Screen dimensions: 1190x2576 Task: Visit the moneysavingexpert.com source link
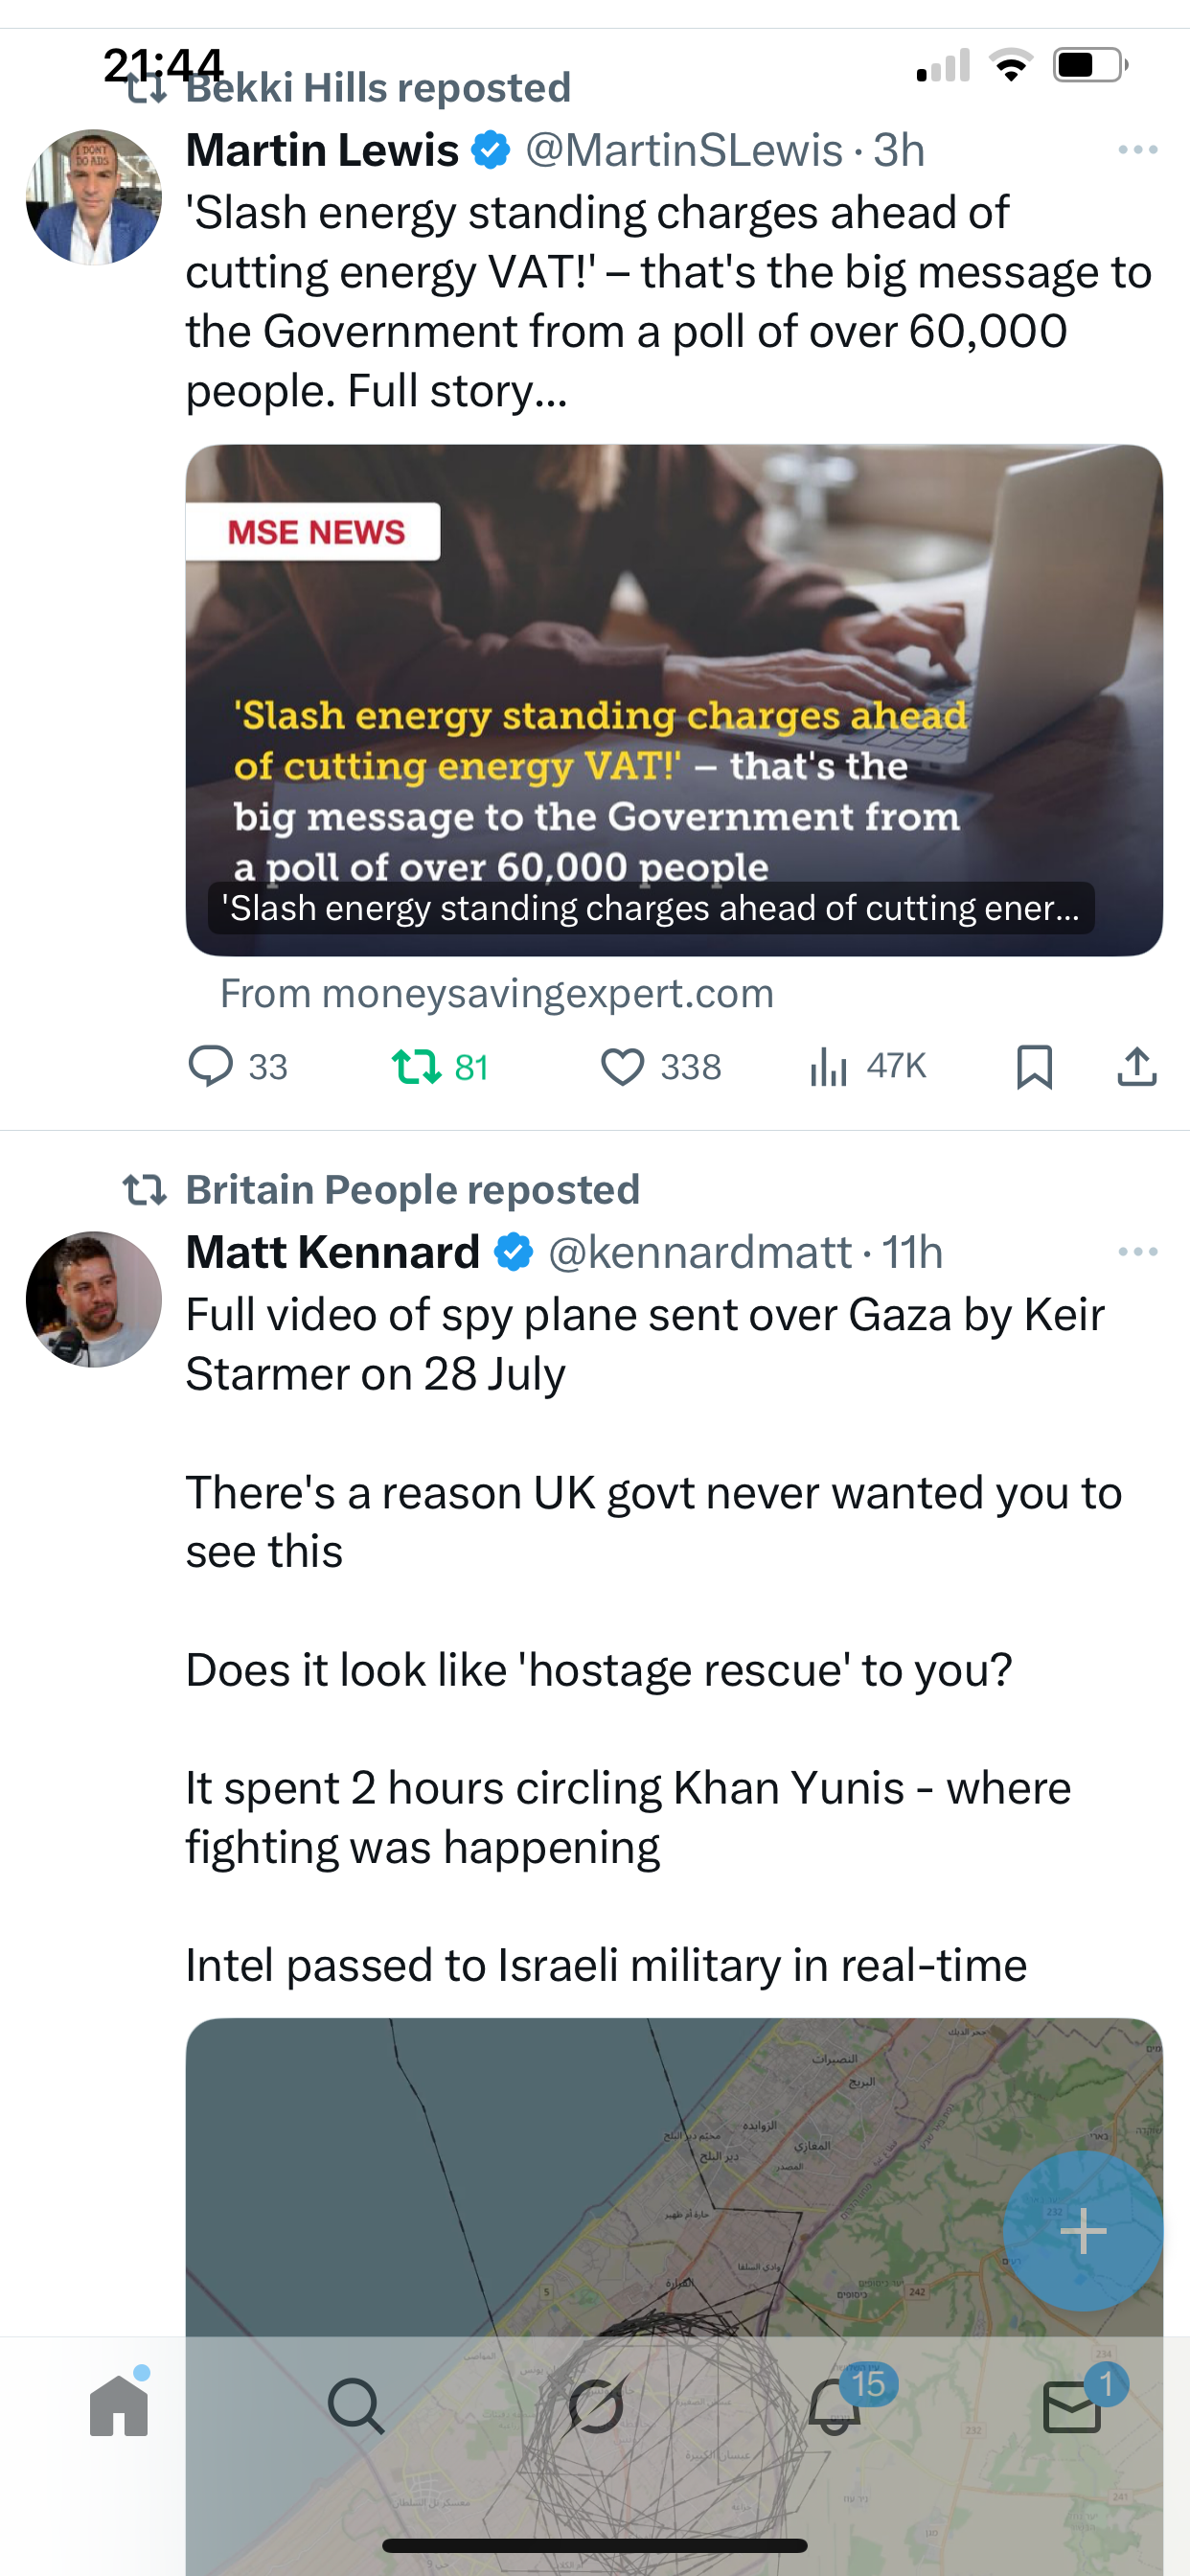click(497, 994)
